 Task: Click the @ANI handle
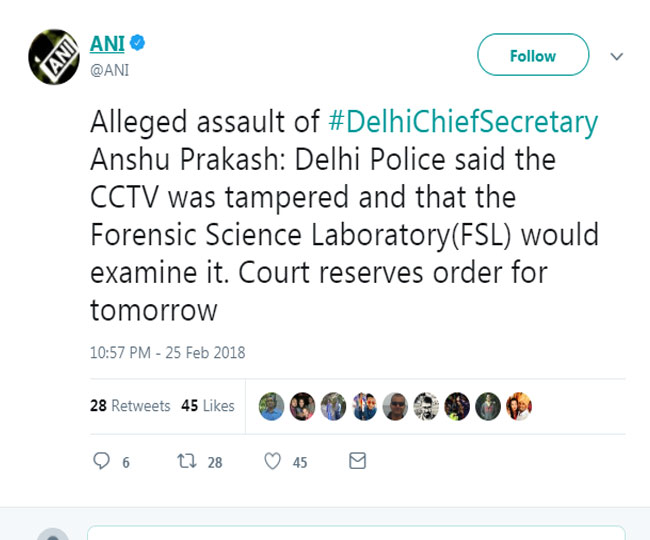tap(110, 70)
